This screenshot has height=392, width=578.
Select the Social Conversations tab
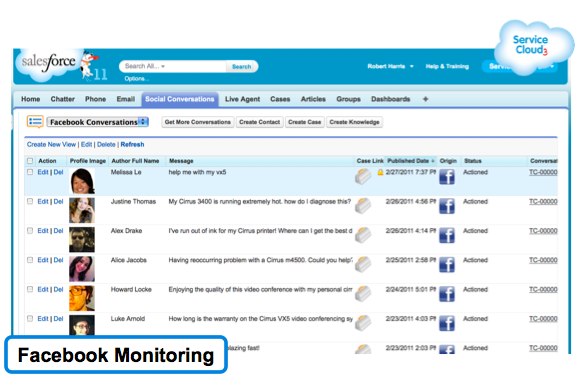[x=180, y=99]
